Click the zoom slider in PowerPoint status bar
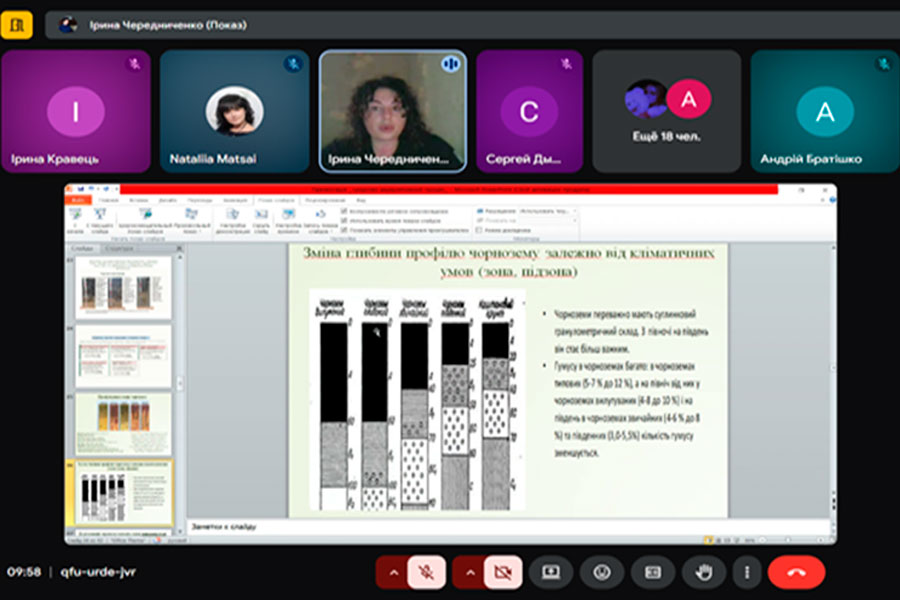This screenshot has height=600, width=900. pos(789,540)
